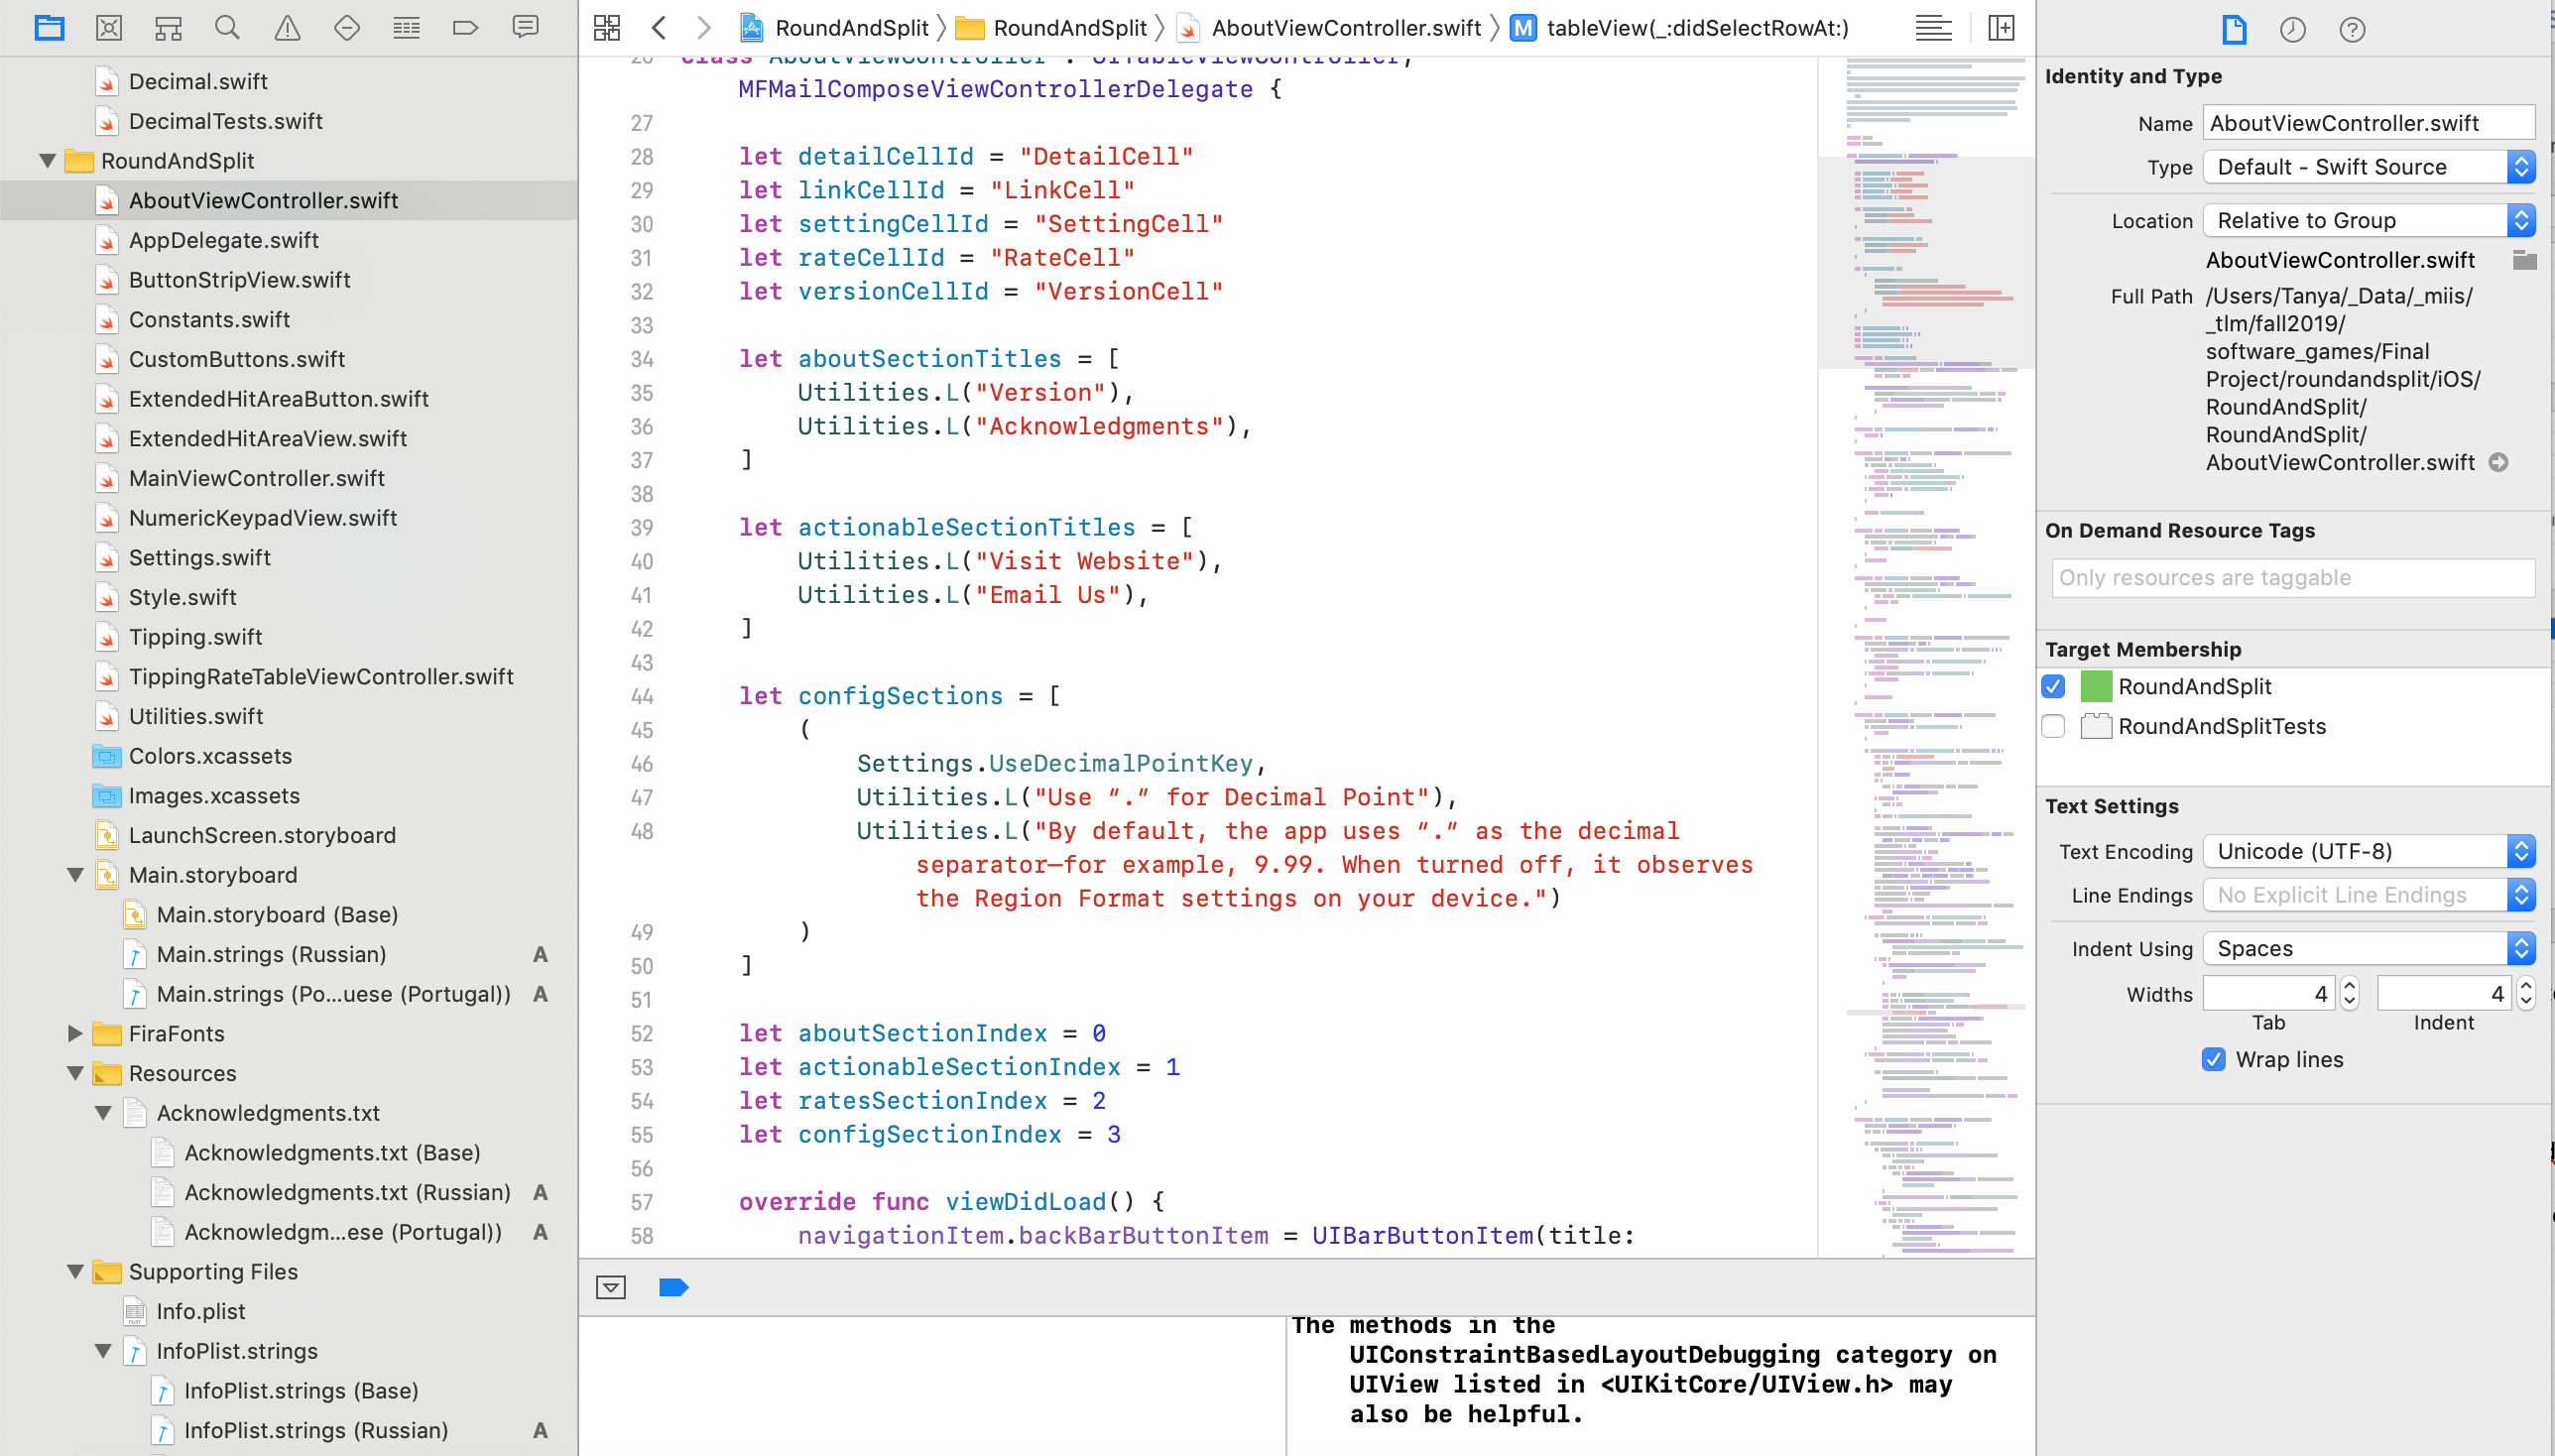Collapse Main.storyboard disclosure triangle
2555x1456 pixels.
click(75, 875)
